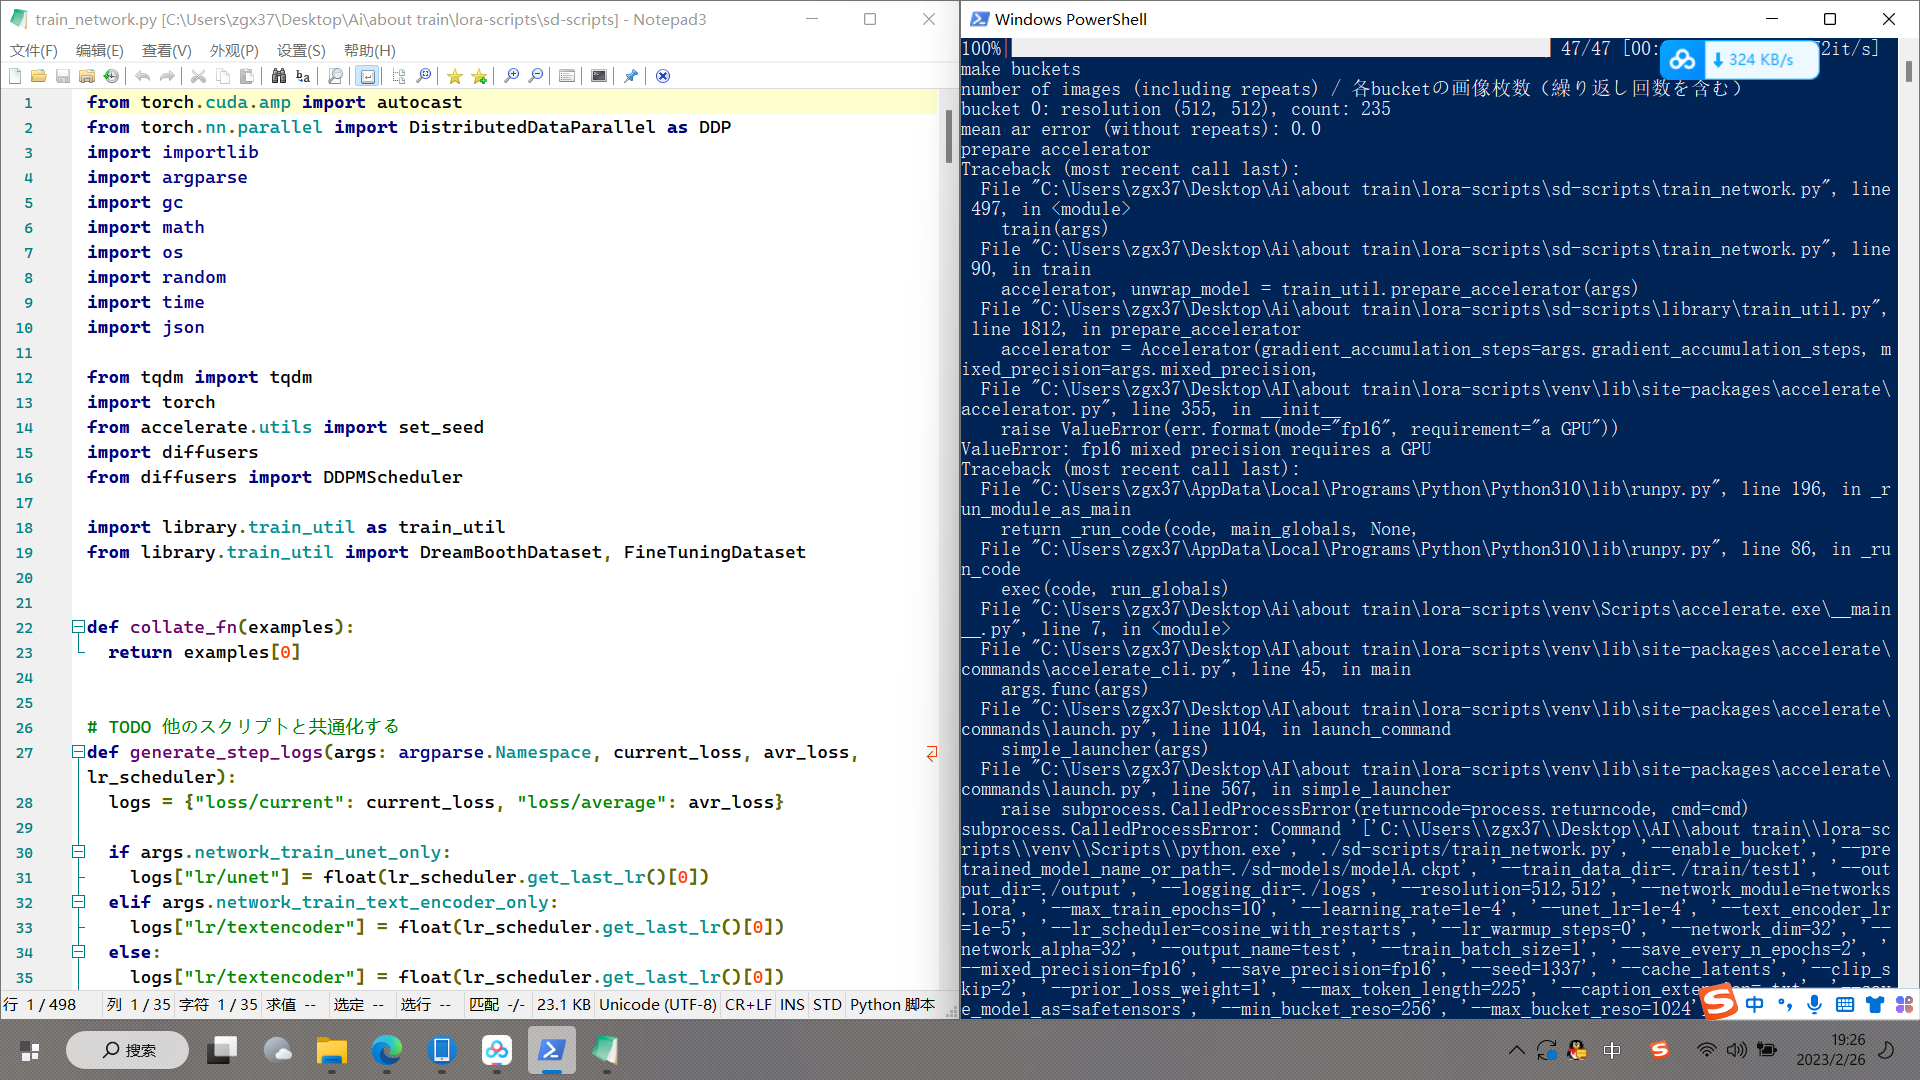Open Replace with the 'ba' icon
This screenshot has width=1920, height=1080.
pos(303,76)
